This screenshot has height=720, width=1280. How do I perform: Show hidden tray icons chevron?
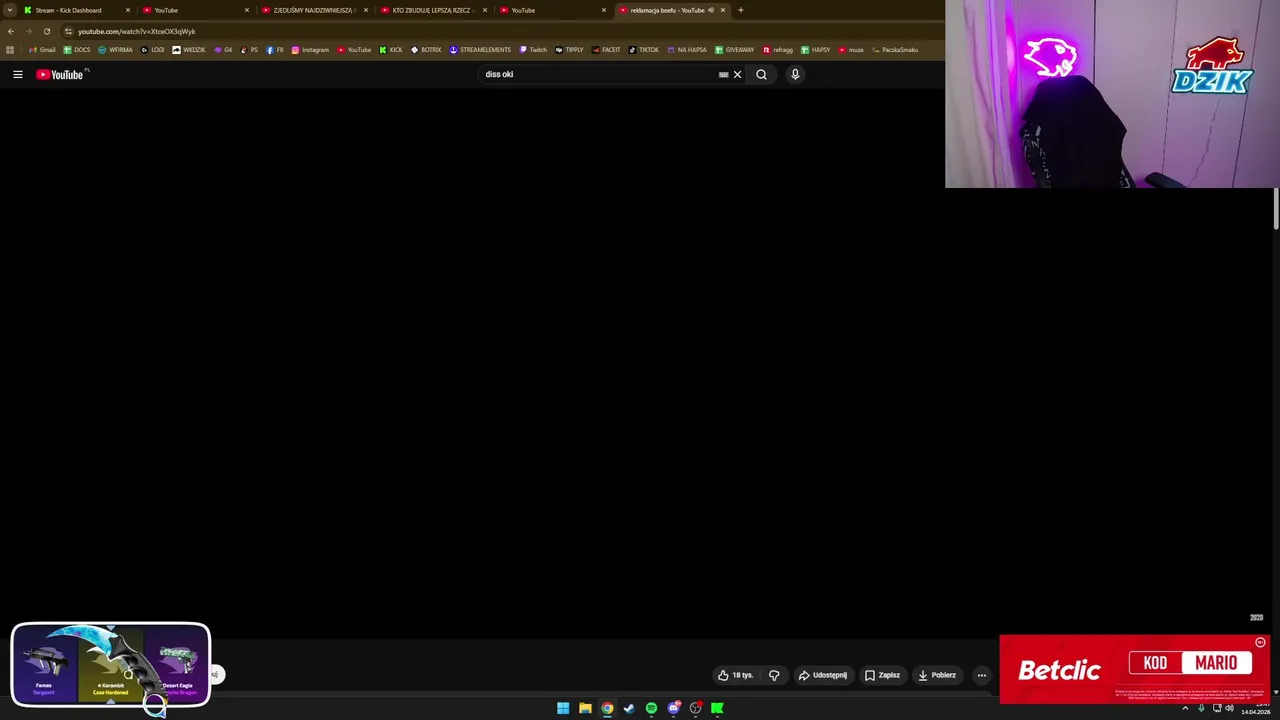pyautogui.click(x=1185, y=708)
